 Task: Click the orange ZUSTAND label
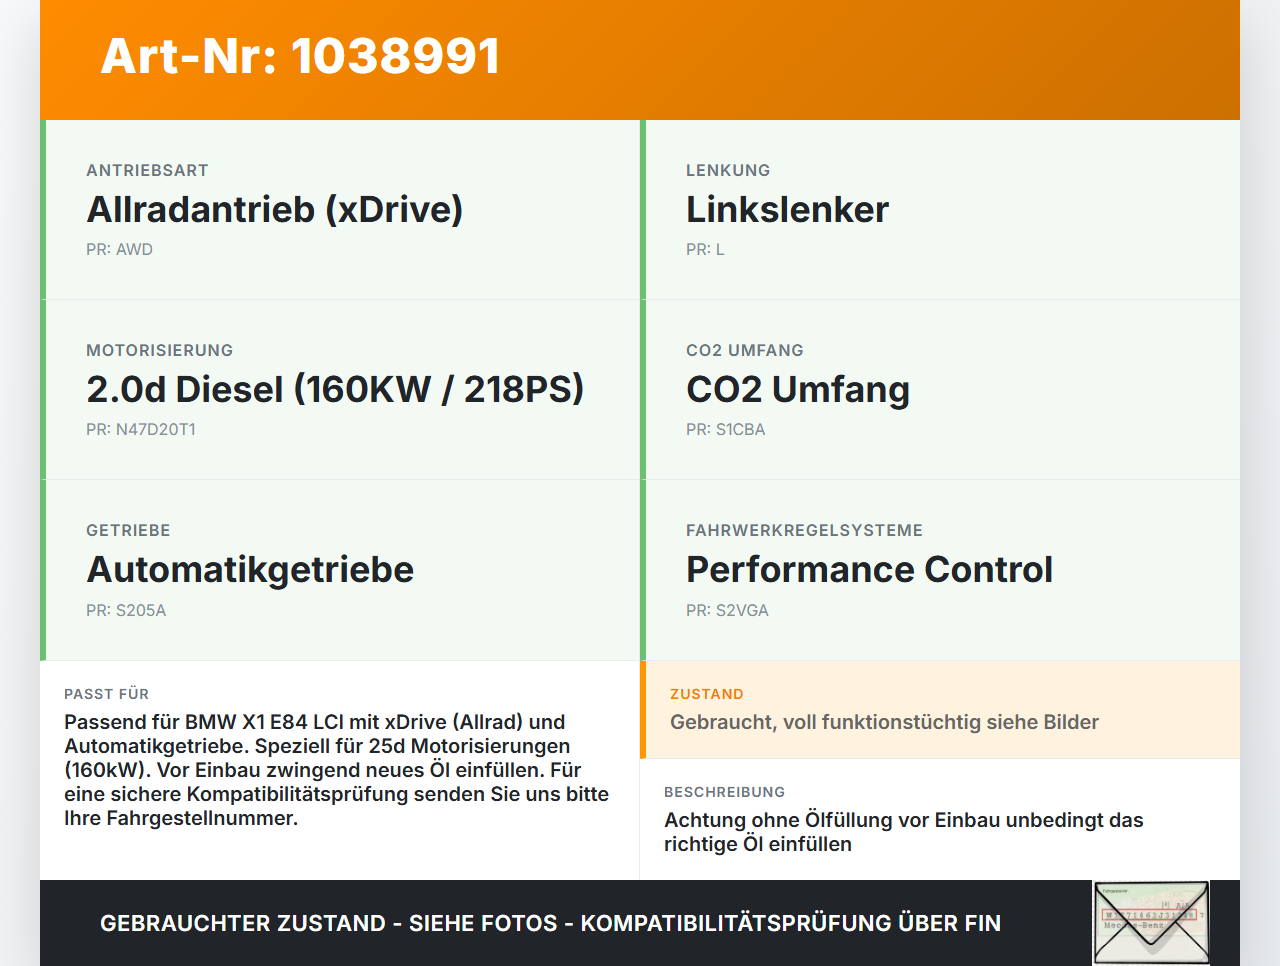coord(707,694)
